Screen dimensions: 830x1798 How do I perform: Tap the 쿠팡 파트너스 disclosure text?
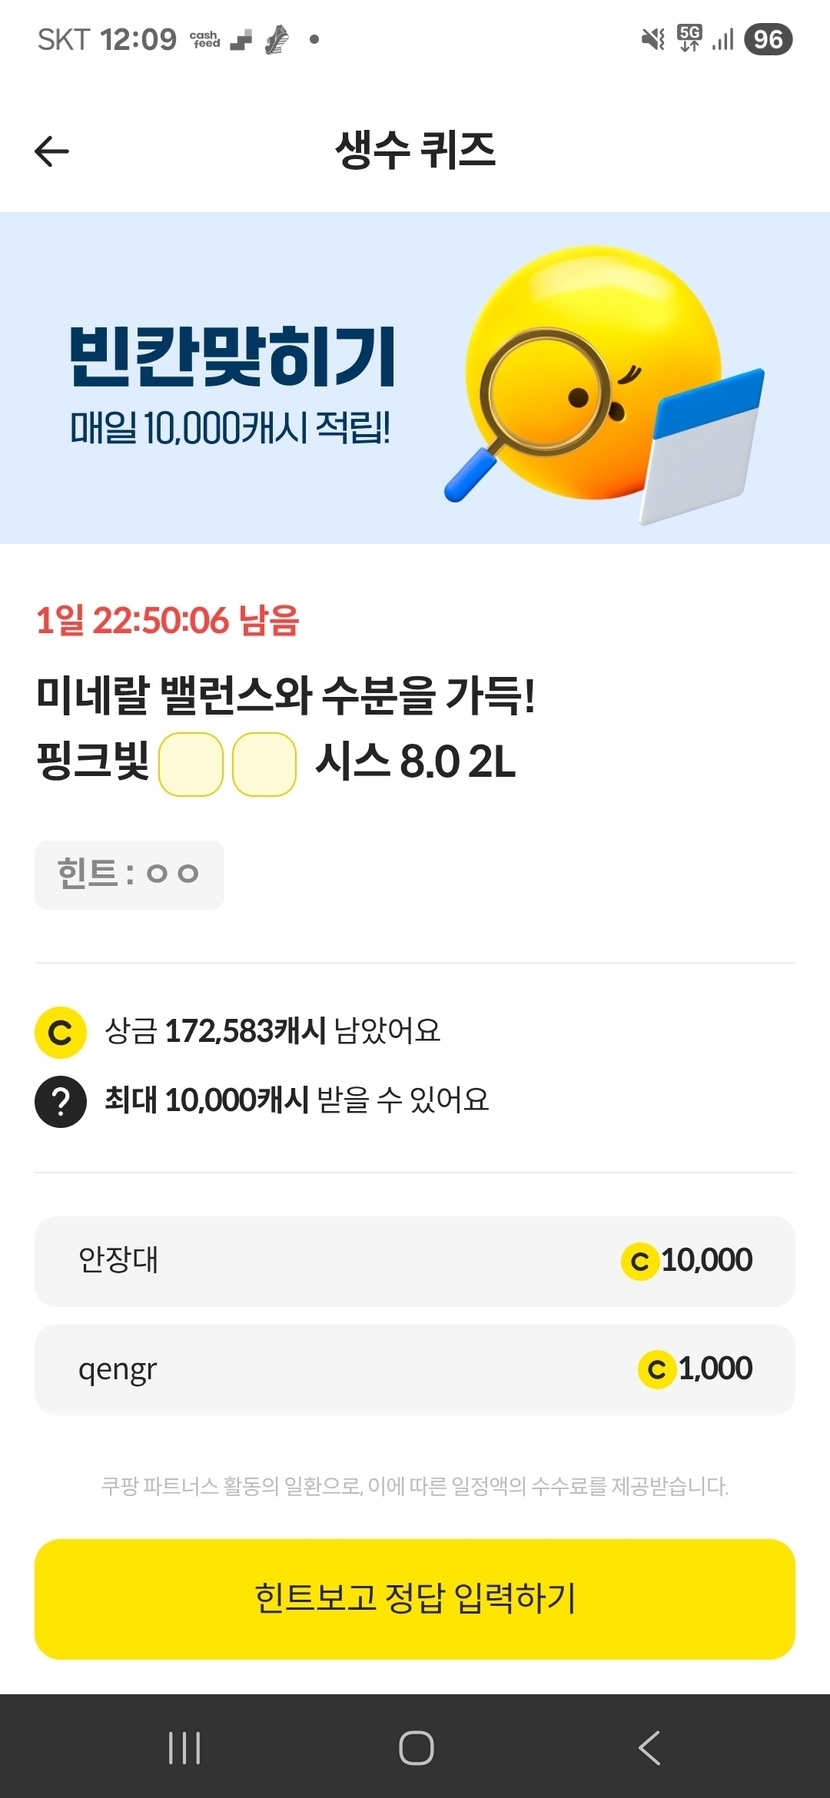[415, 1486]
